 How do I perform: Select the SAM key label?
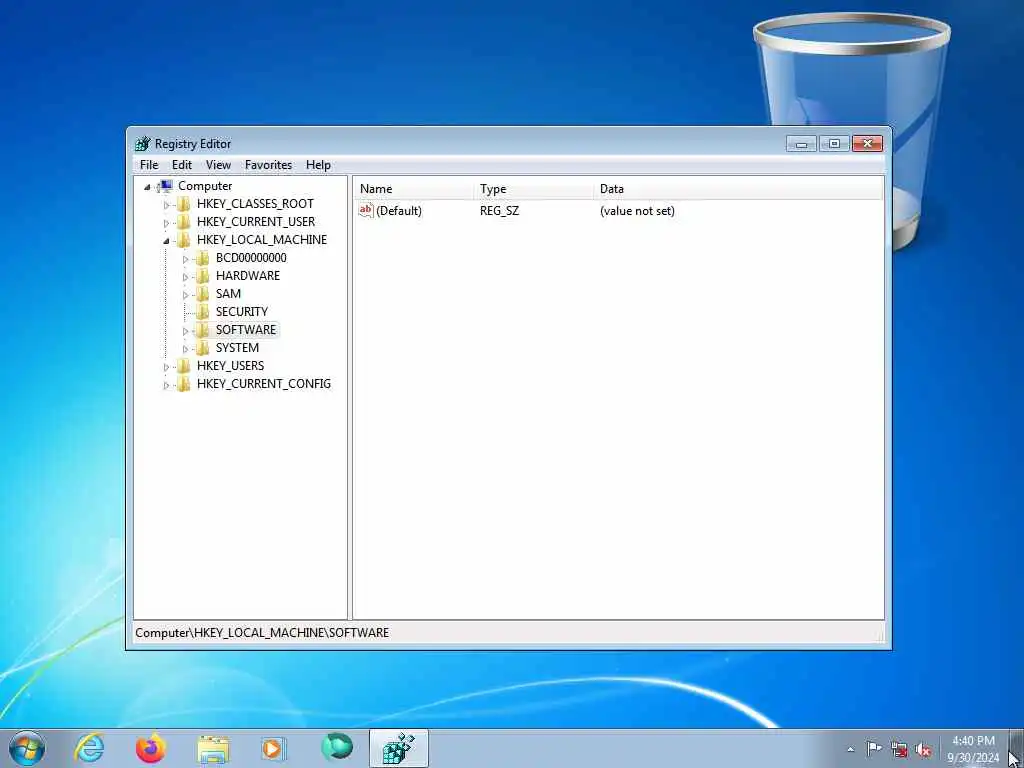pyautogui.click(x=229, y=294)
